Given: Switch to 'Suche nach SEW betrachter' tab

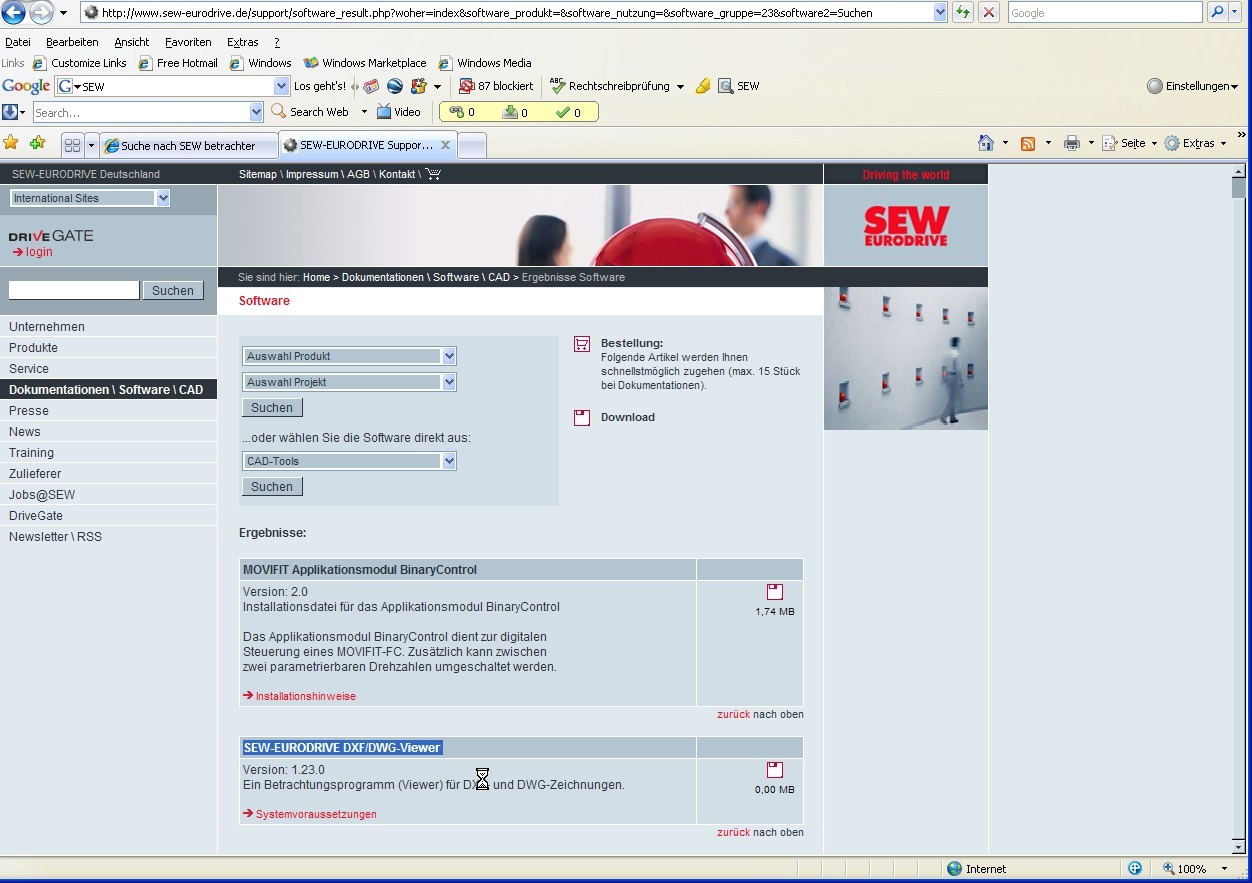Looking at the screenshot, I should tap(188, 145).
